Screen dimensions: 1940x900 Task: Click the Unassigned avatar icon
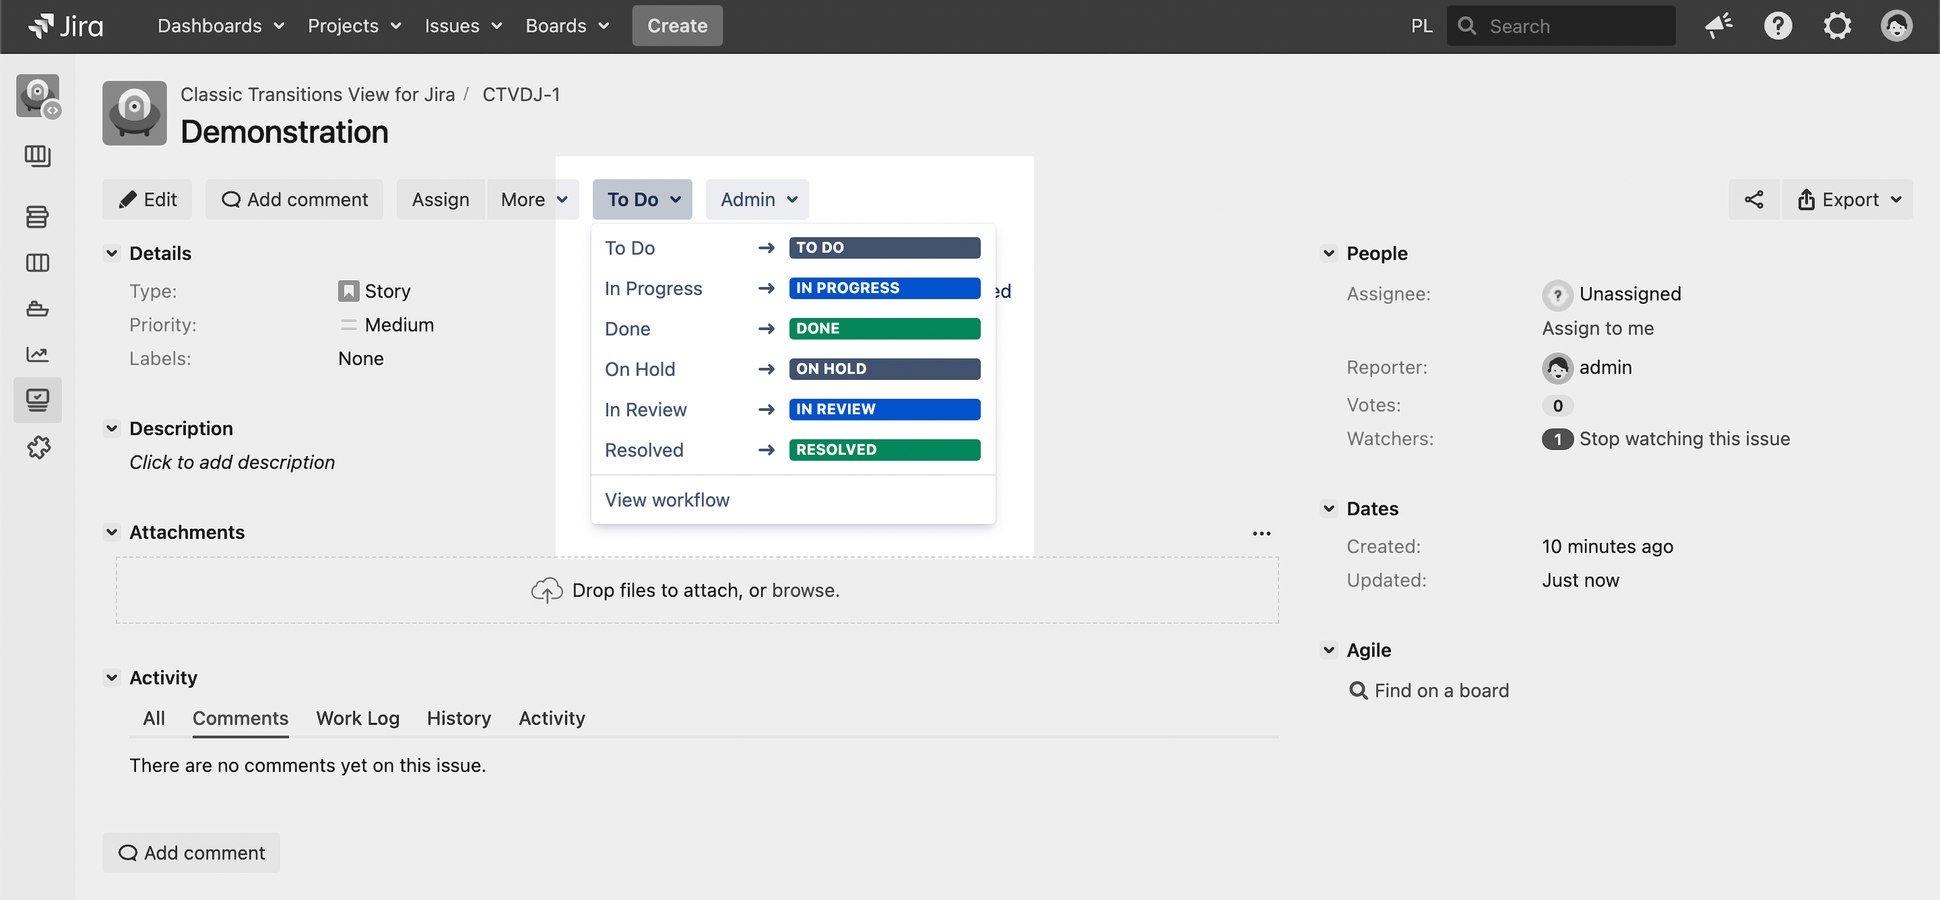1557,295
